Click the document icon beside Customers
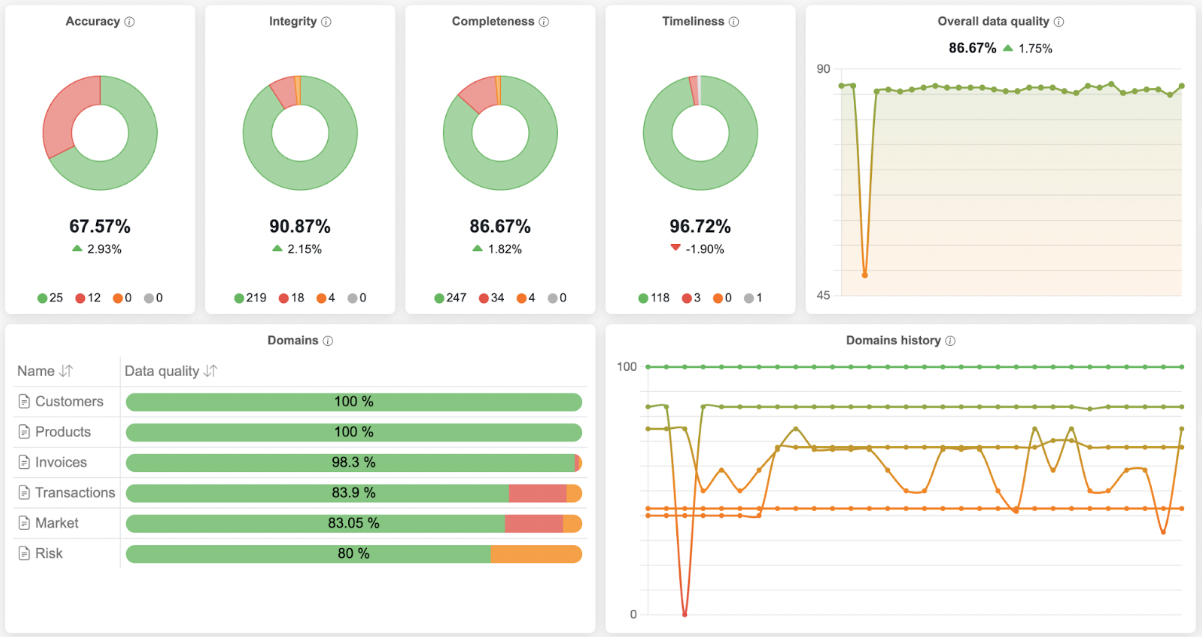 coord(25,402)
